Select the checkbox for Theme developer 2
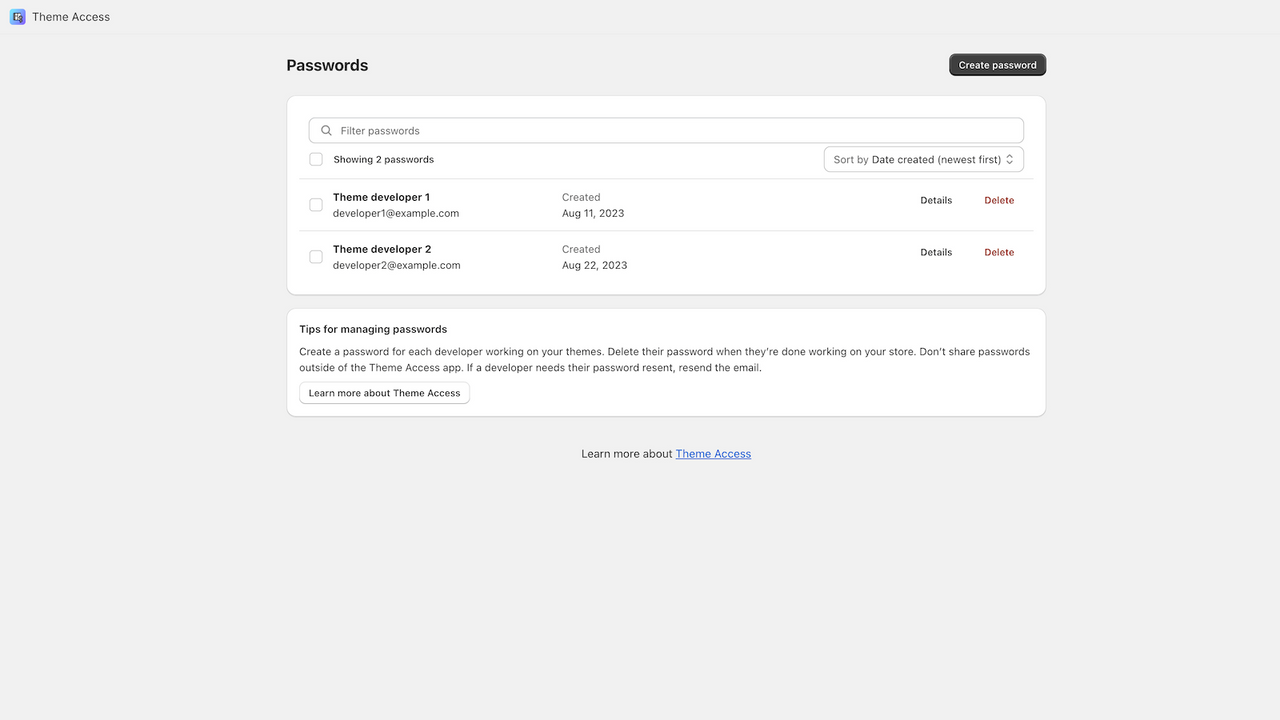This screenshot has height=720, width=1280. click(315, 256)
